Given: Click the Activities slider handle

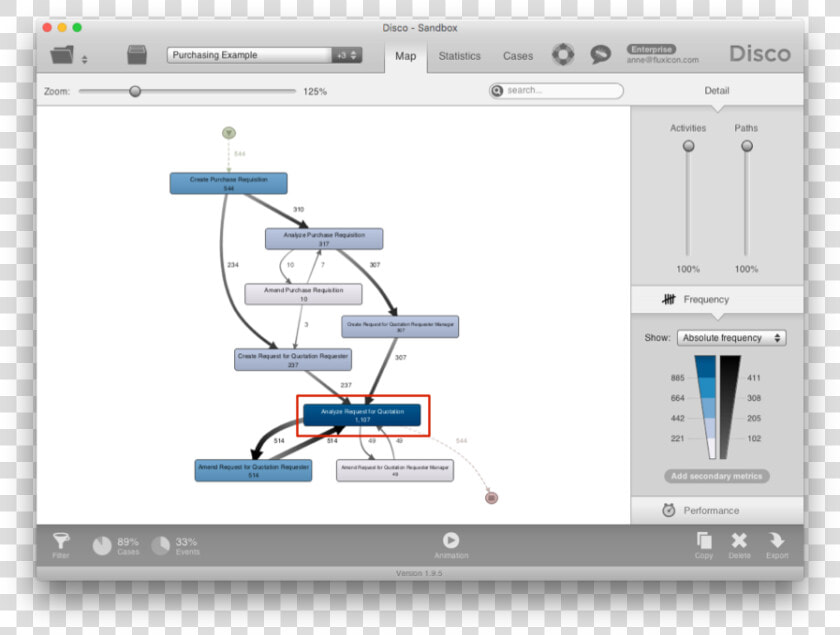Looking at the screenshot, I should pos(688,146).
